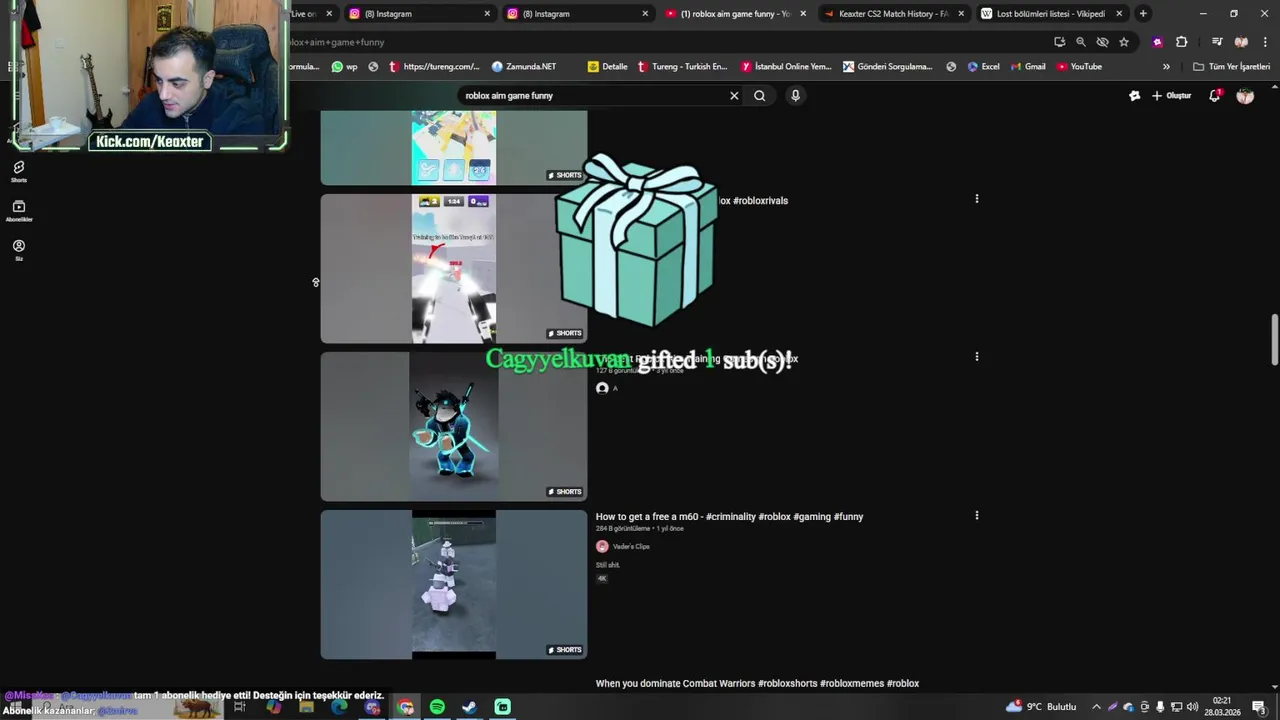Image resolution: width=1280 pixels, height=720 pixels.
Task: Open the icon left of Oluştur
Action: (1134, 96)
